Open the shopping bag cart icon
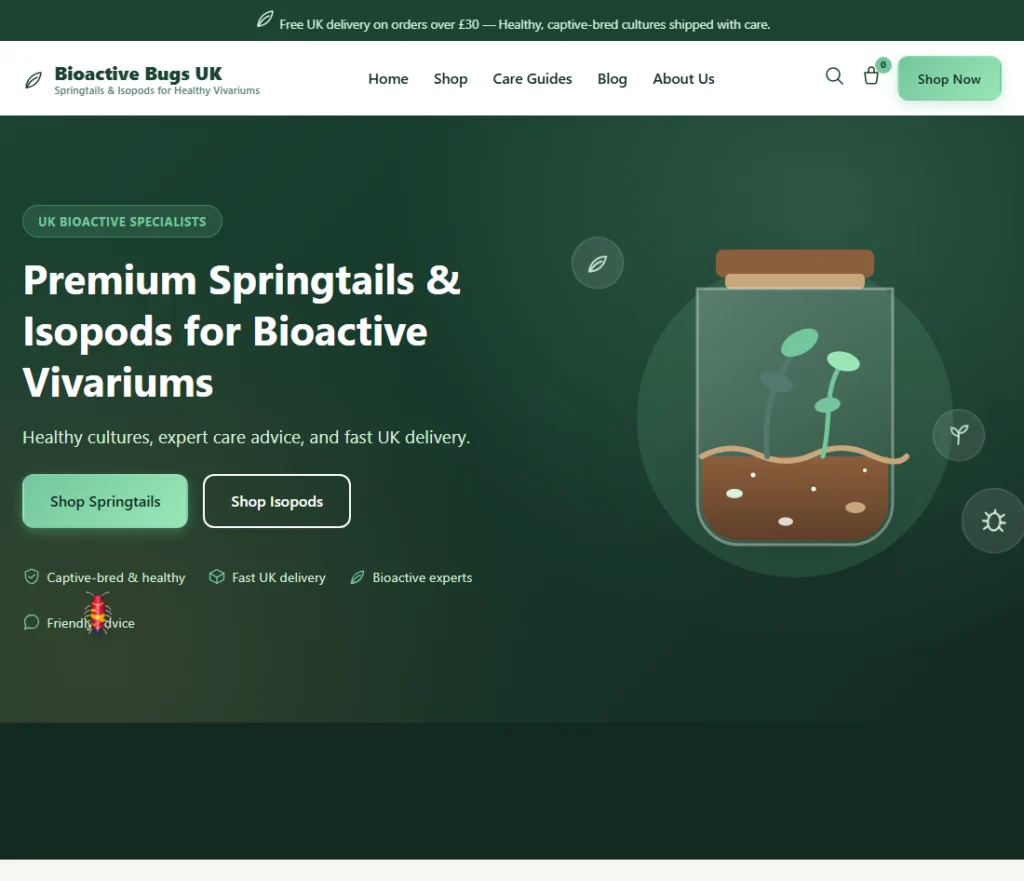The height and width of the screenshot is (881, 1024). point(871,76)
